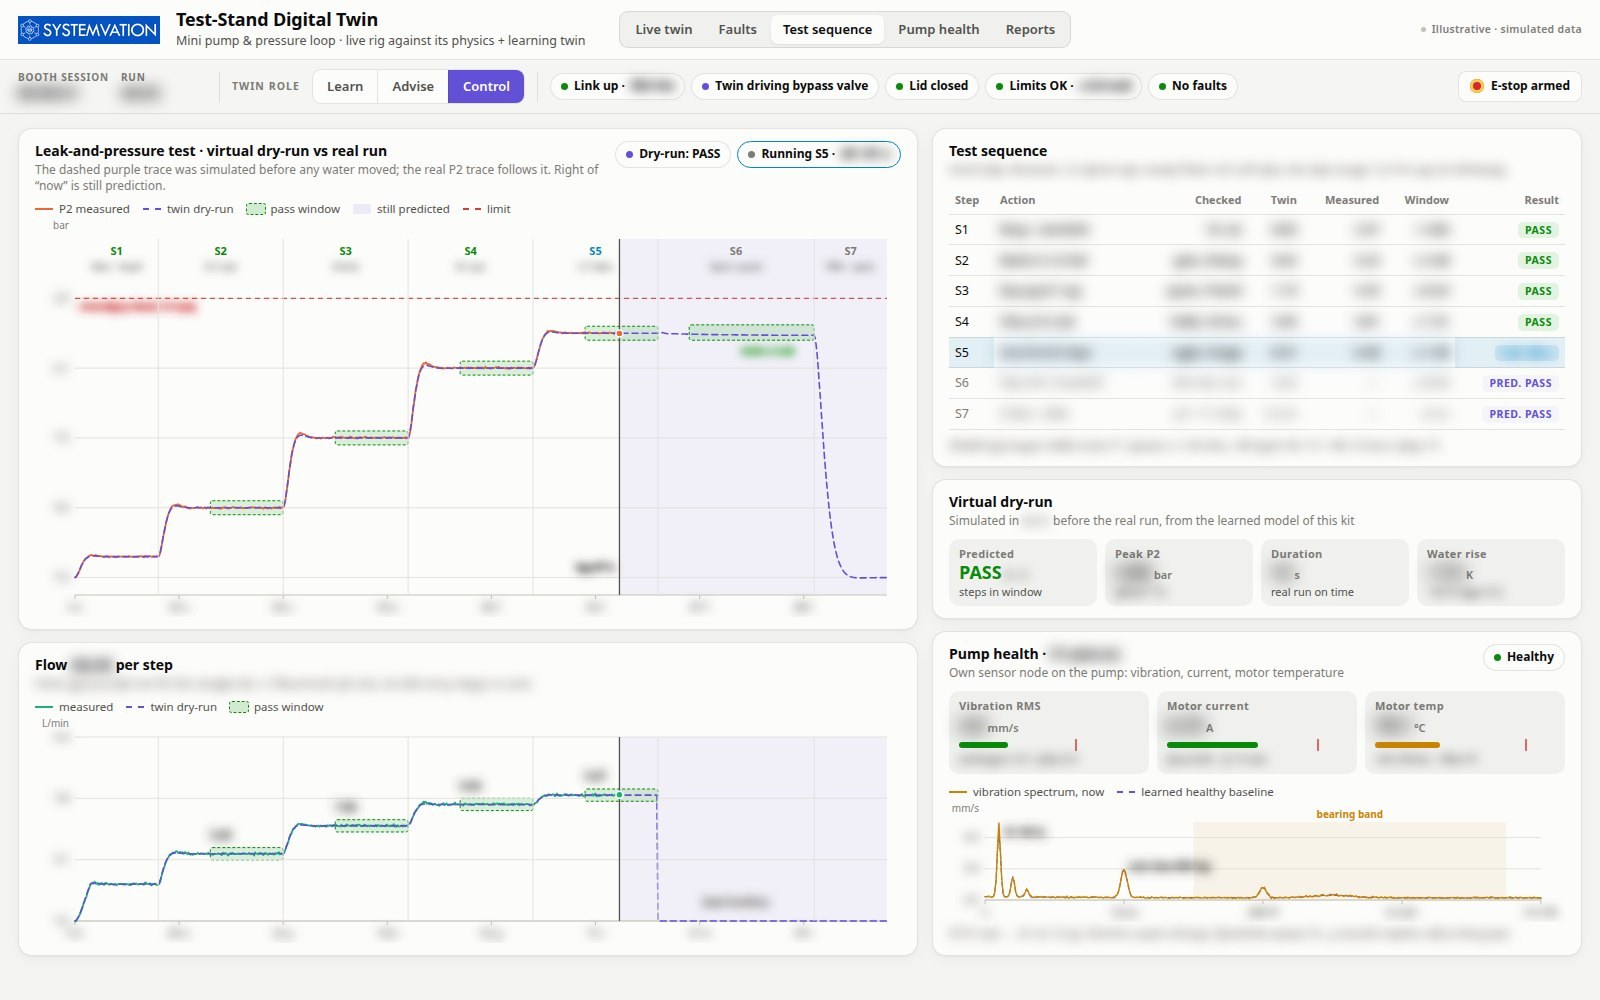This screenshot has height=1000, width=1600.
Task: Toggle pressure twin dry-run legend entry
Action: click(188, 209)
